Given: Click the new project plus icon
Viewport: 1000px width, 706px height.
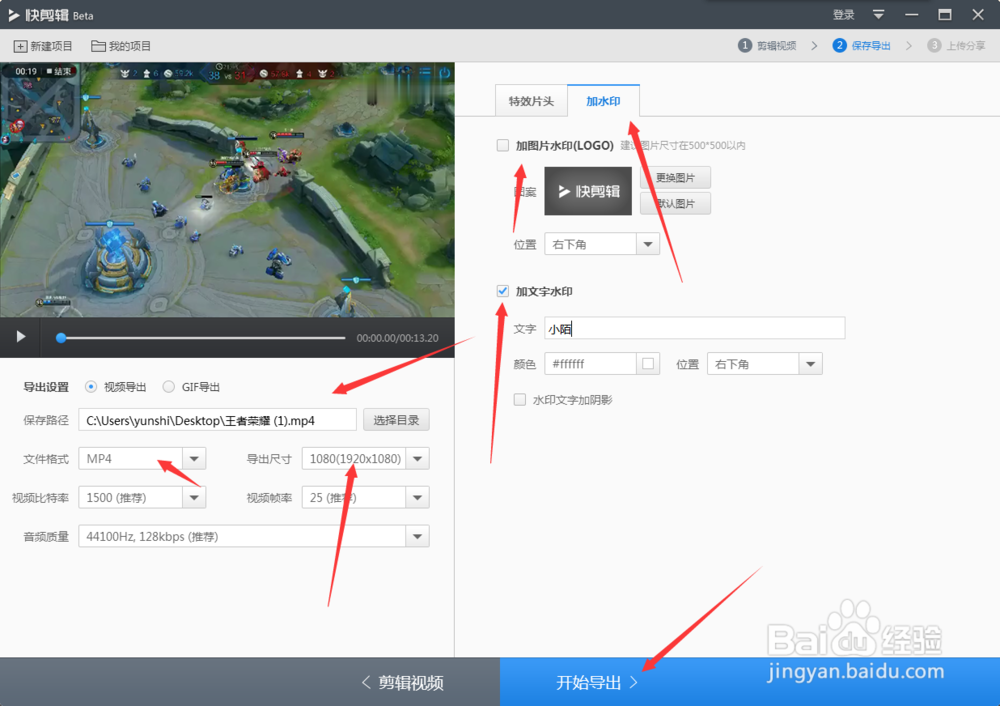Looking at the screenshot, I should pos(20,46).
